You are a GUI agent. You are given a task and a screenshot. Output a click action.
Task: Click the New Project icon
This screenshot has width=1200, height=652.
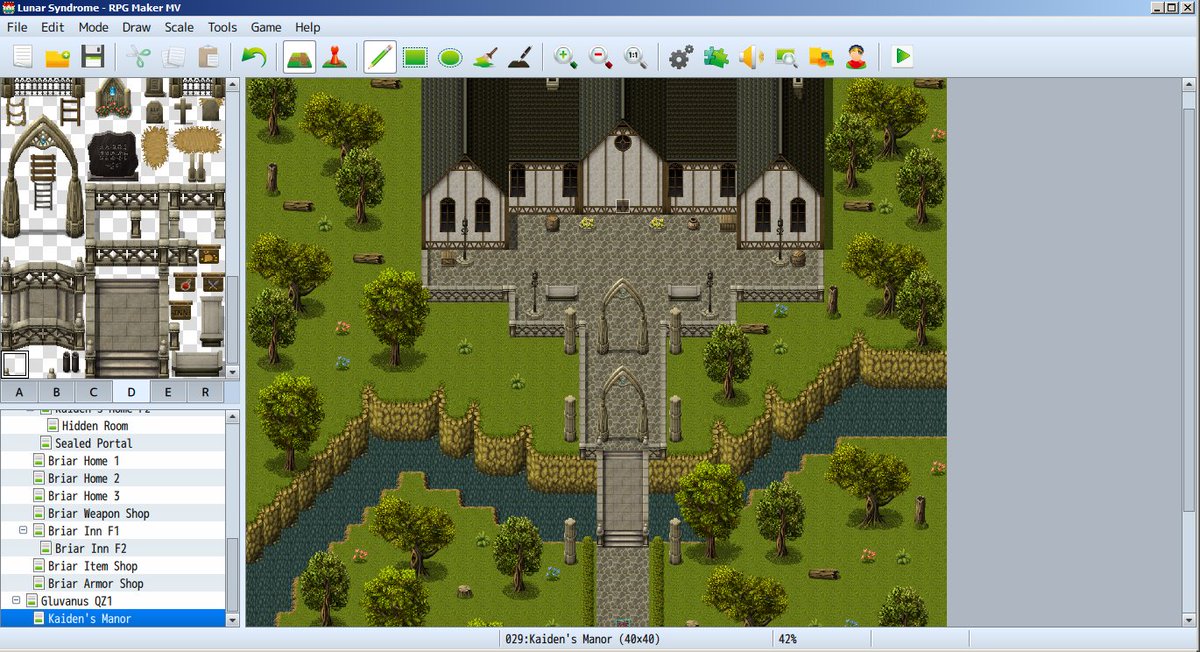23,57
